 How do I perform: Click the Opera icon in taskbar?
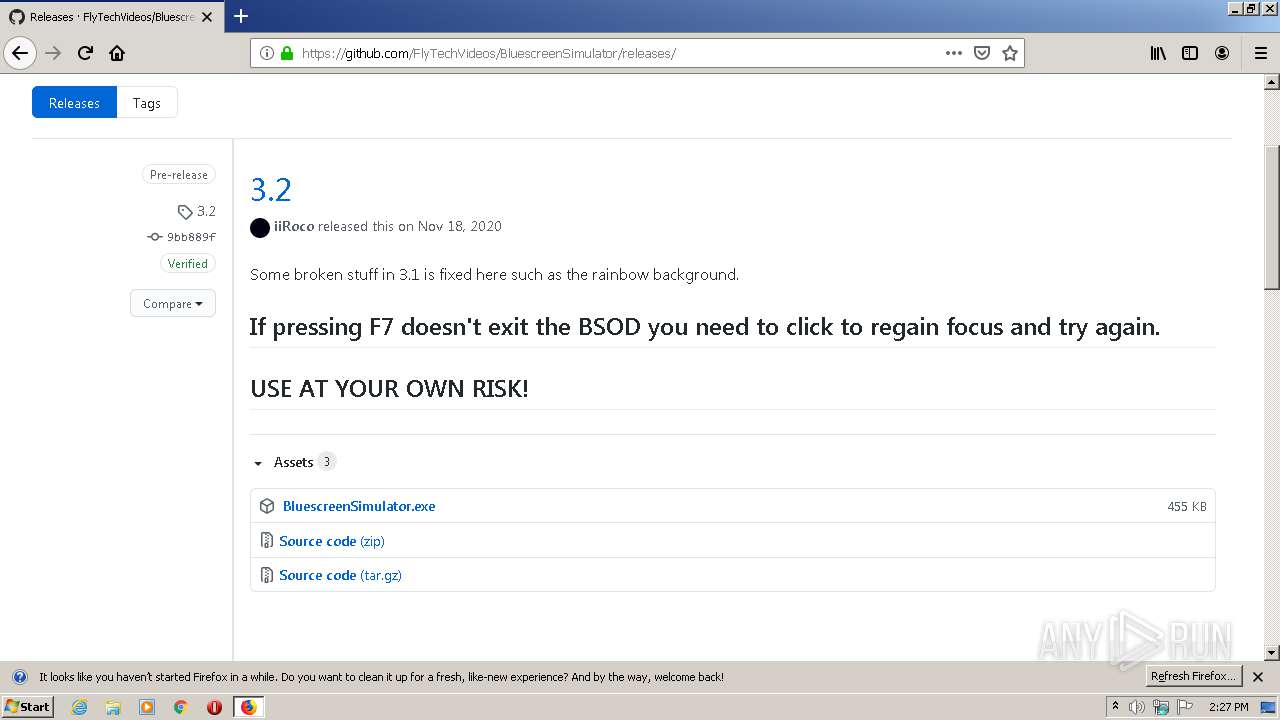[x=214, y=707]
